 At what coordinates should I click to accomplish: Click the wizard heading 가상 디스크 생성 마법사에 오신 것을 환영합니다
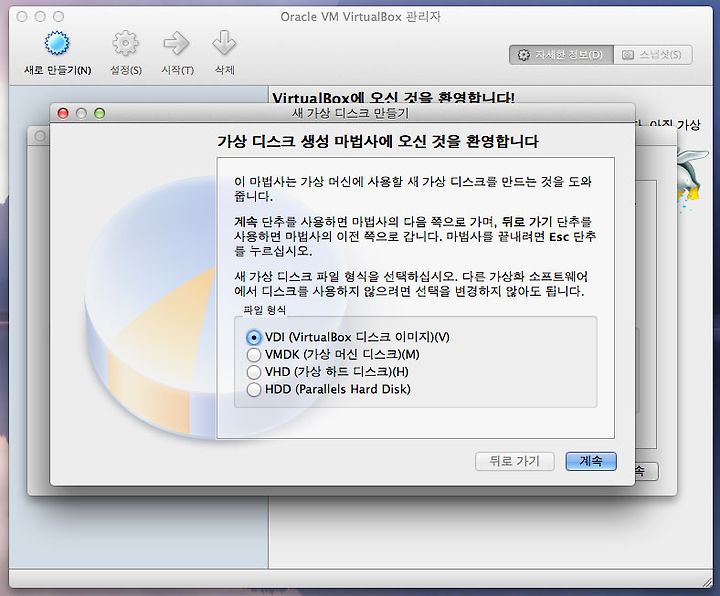pyautogui.click(x=377, y=141)
